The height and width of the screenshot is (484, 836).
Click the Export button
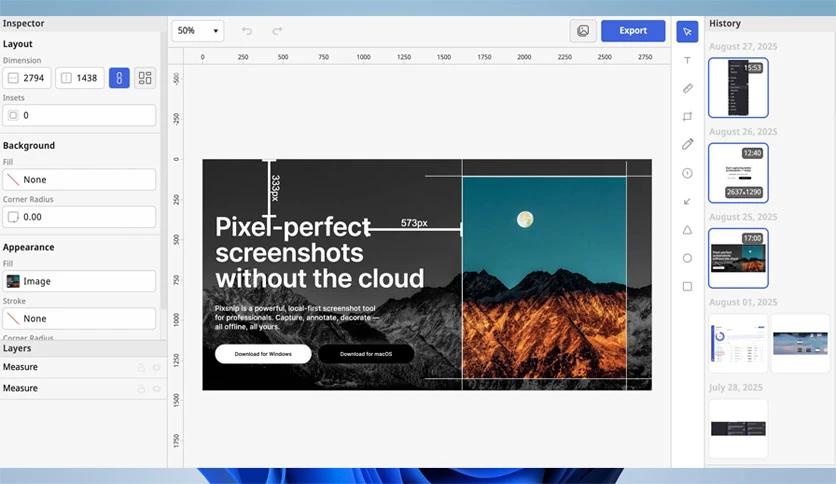click(633, 31)
